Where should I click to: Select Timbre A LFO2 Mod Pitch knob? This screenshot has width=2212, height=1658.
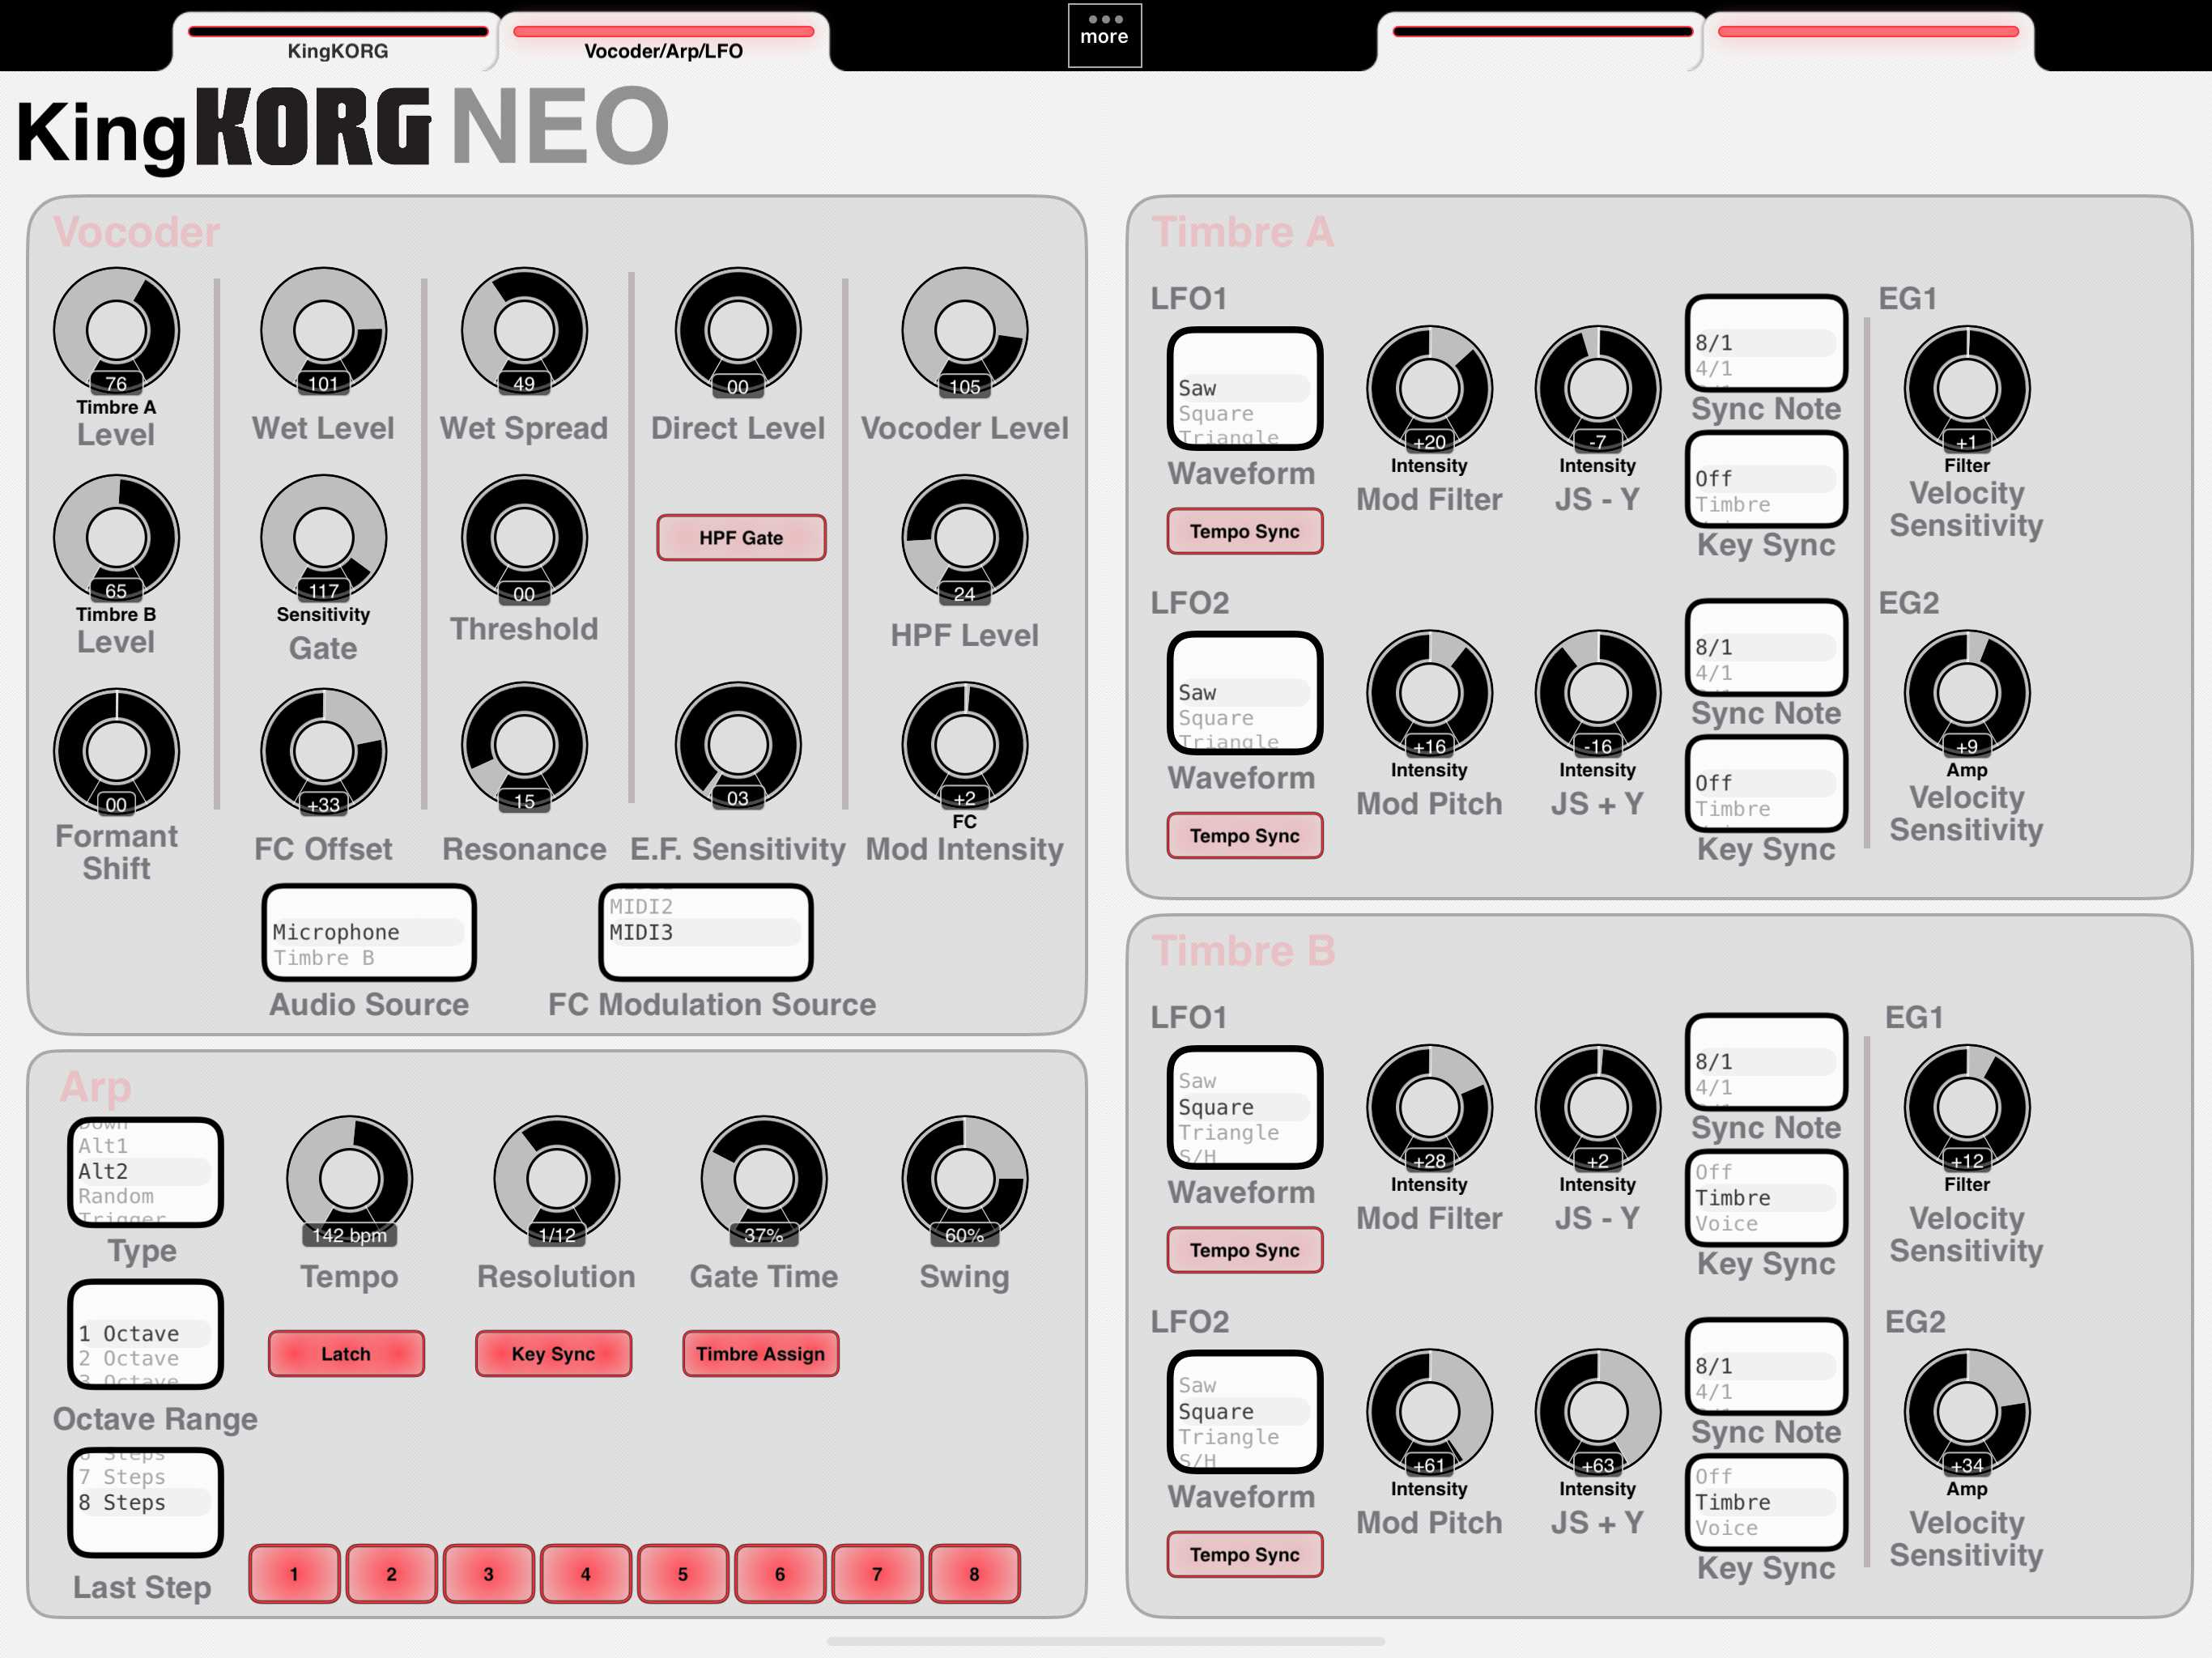point(1429,693)
